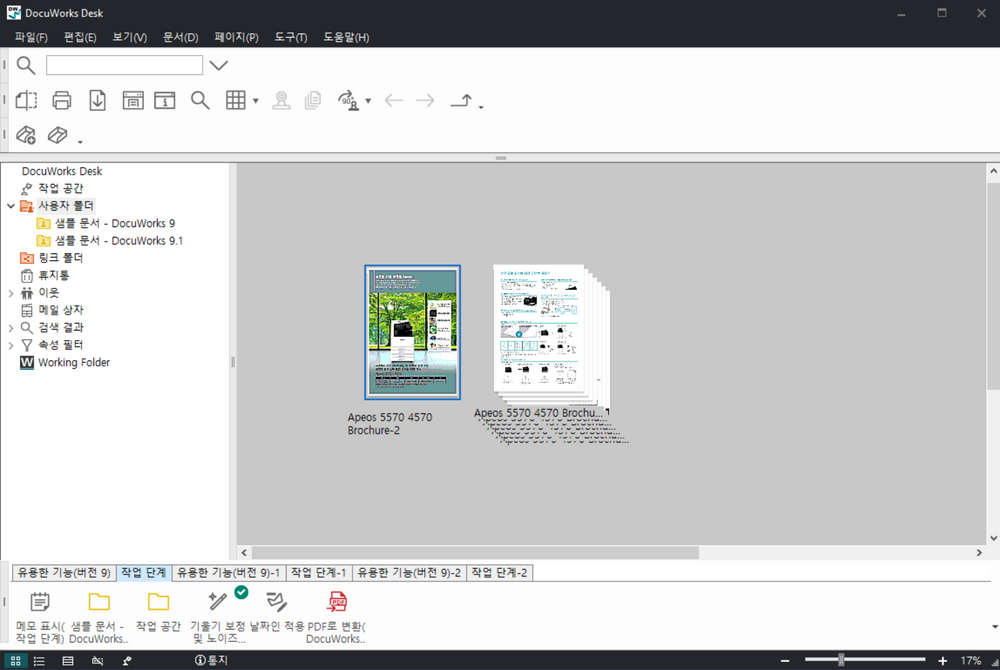Open the 문서(D) menu
The image size is (1000, 670).
click(180, 37)
